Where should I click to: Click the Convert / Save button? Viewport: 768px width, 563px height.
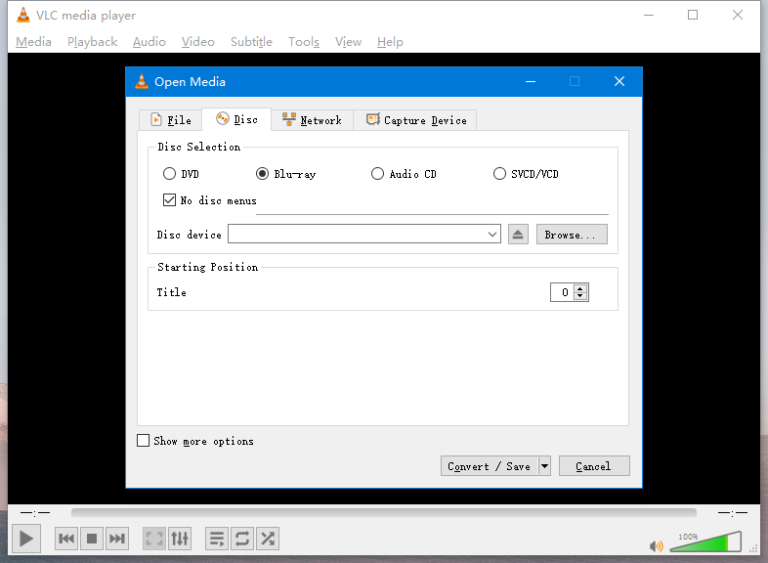tap(489, 466)
